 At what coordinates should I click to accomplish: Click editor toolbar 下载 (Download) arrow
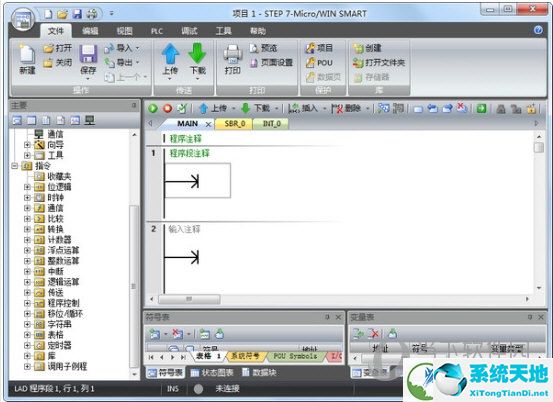(245, 109)
